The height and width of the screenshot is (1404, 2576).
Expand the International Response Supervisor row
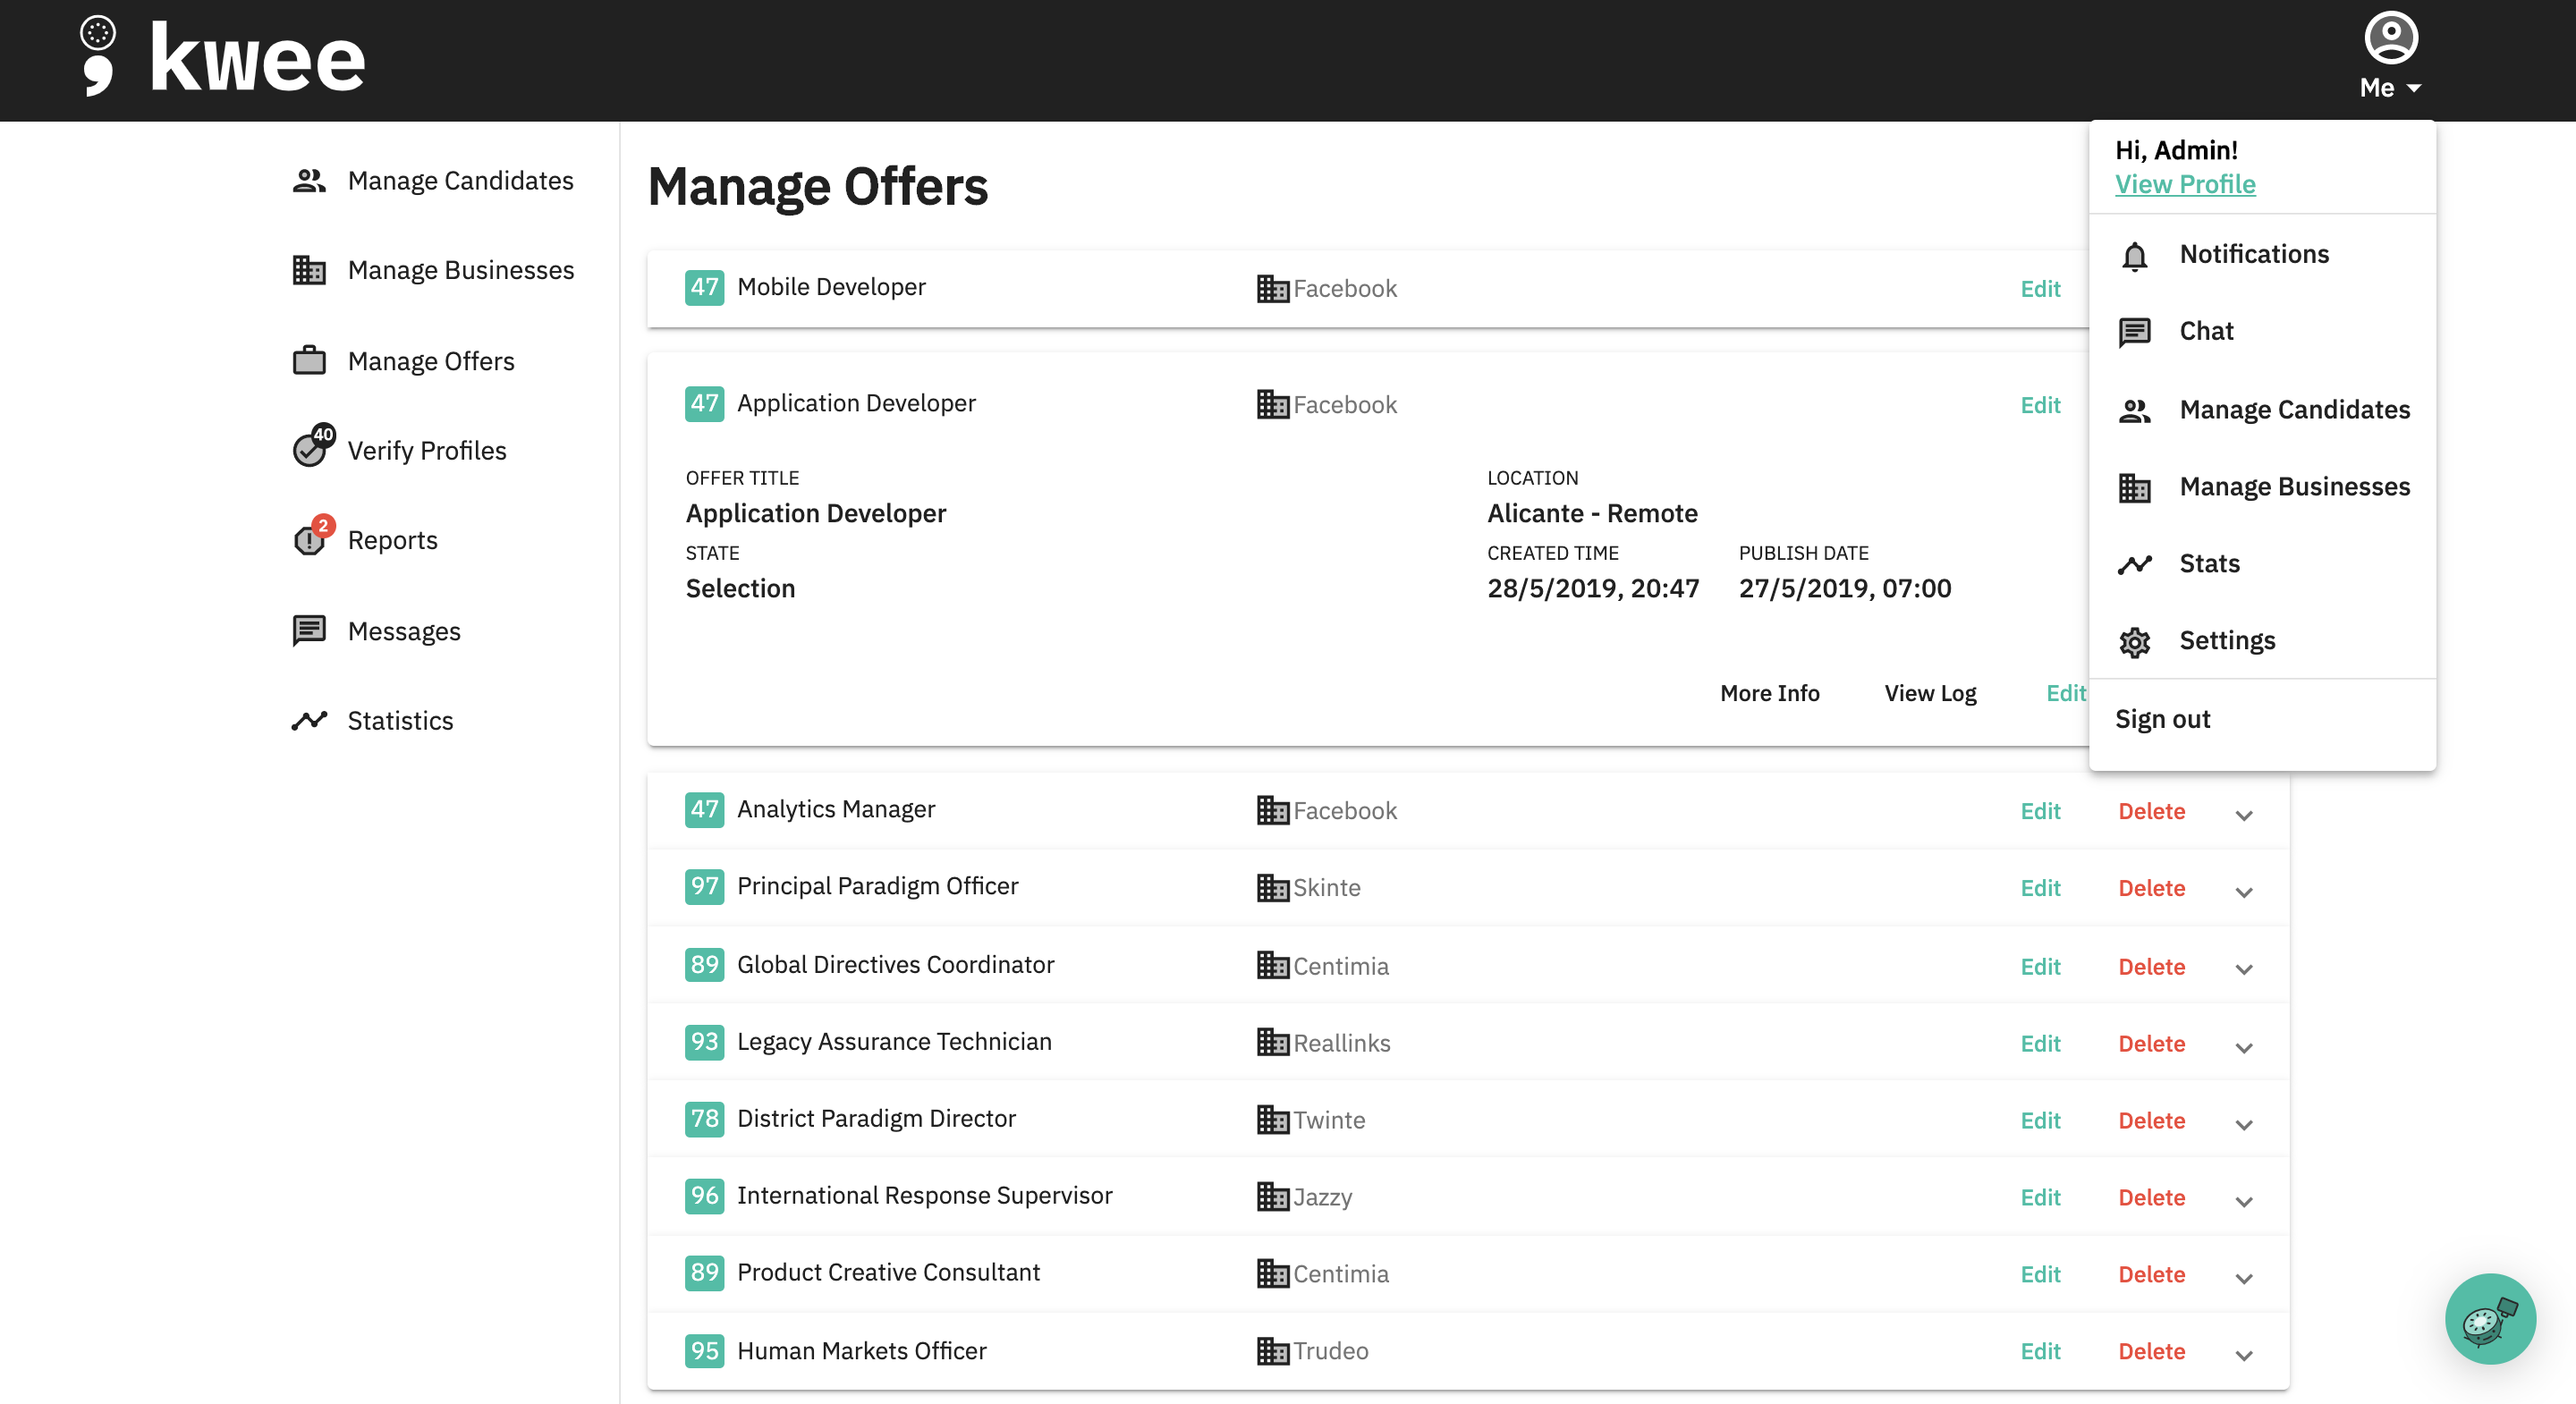(2244, 1201)
